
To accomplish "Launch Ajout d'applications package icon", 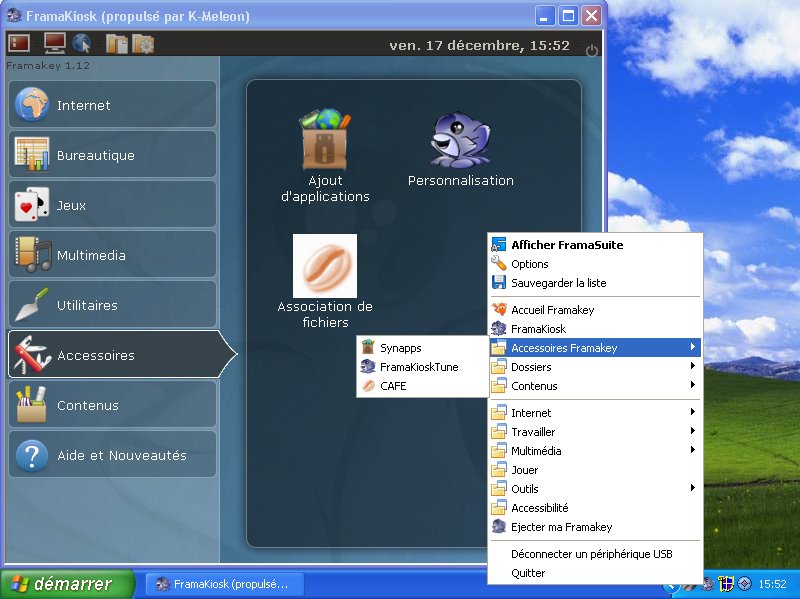I will pyautogui.click(x=325, y=139).
